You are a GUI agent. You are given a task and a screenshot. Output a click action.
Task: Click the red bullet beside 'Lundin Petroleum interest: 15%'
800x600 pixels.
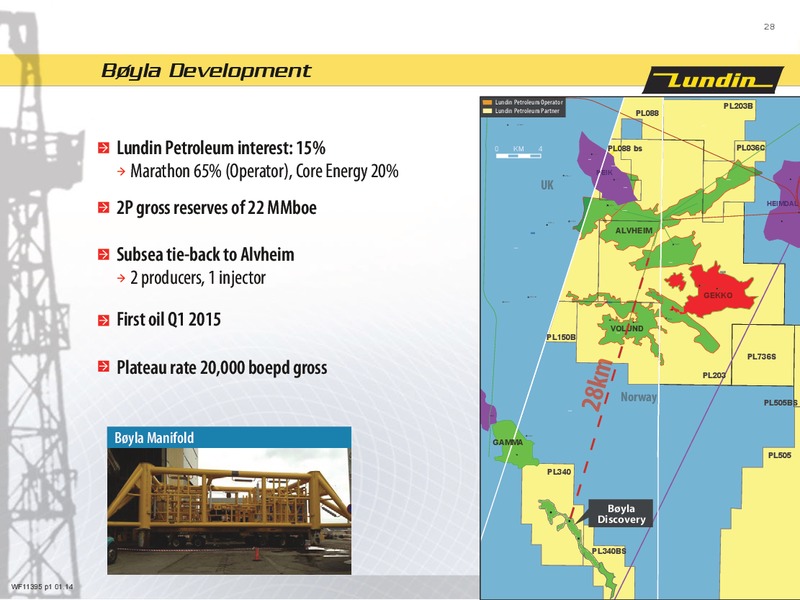104,148
